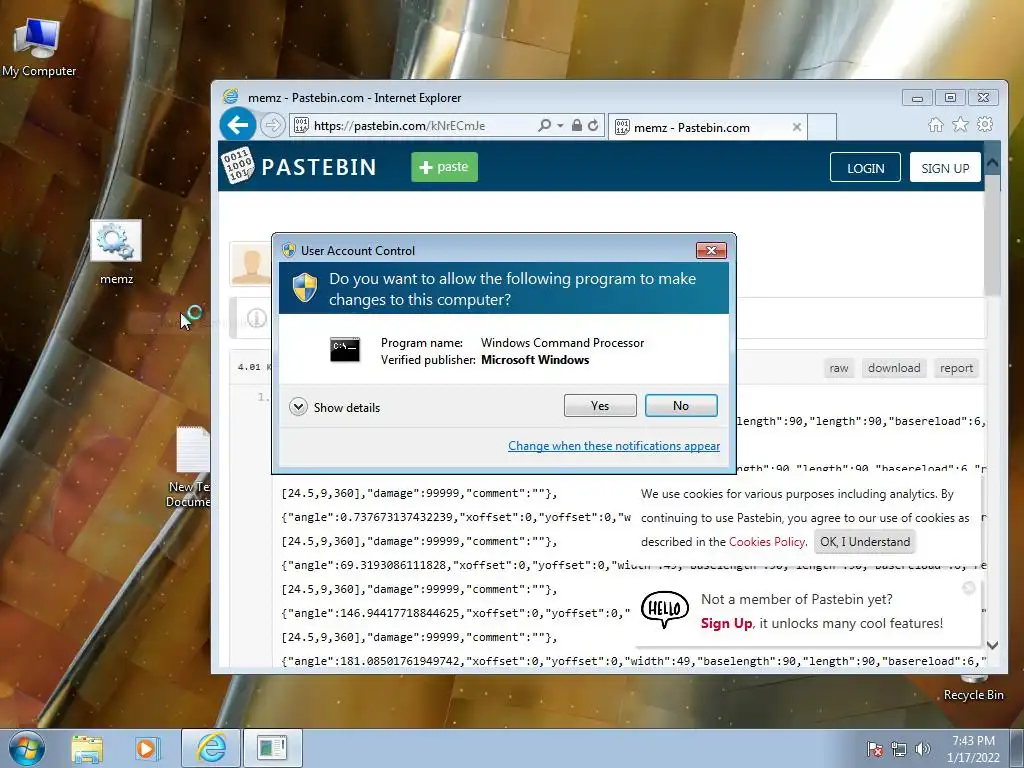The width and height of the screenshot is (1024, 768).
Task: Click the network tray icon
Action: pyautogui.click(x=899, y=749)
